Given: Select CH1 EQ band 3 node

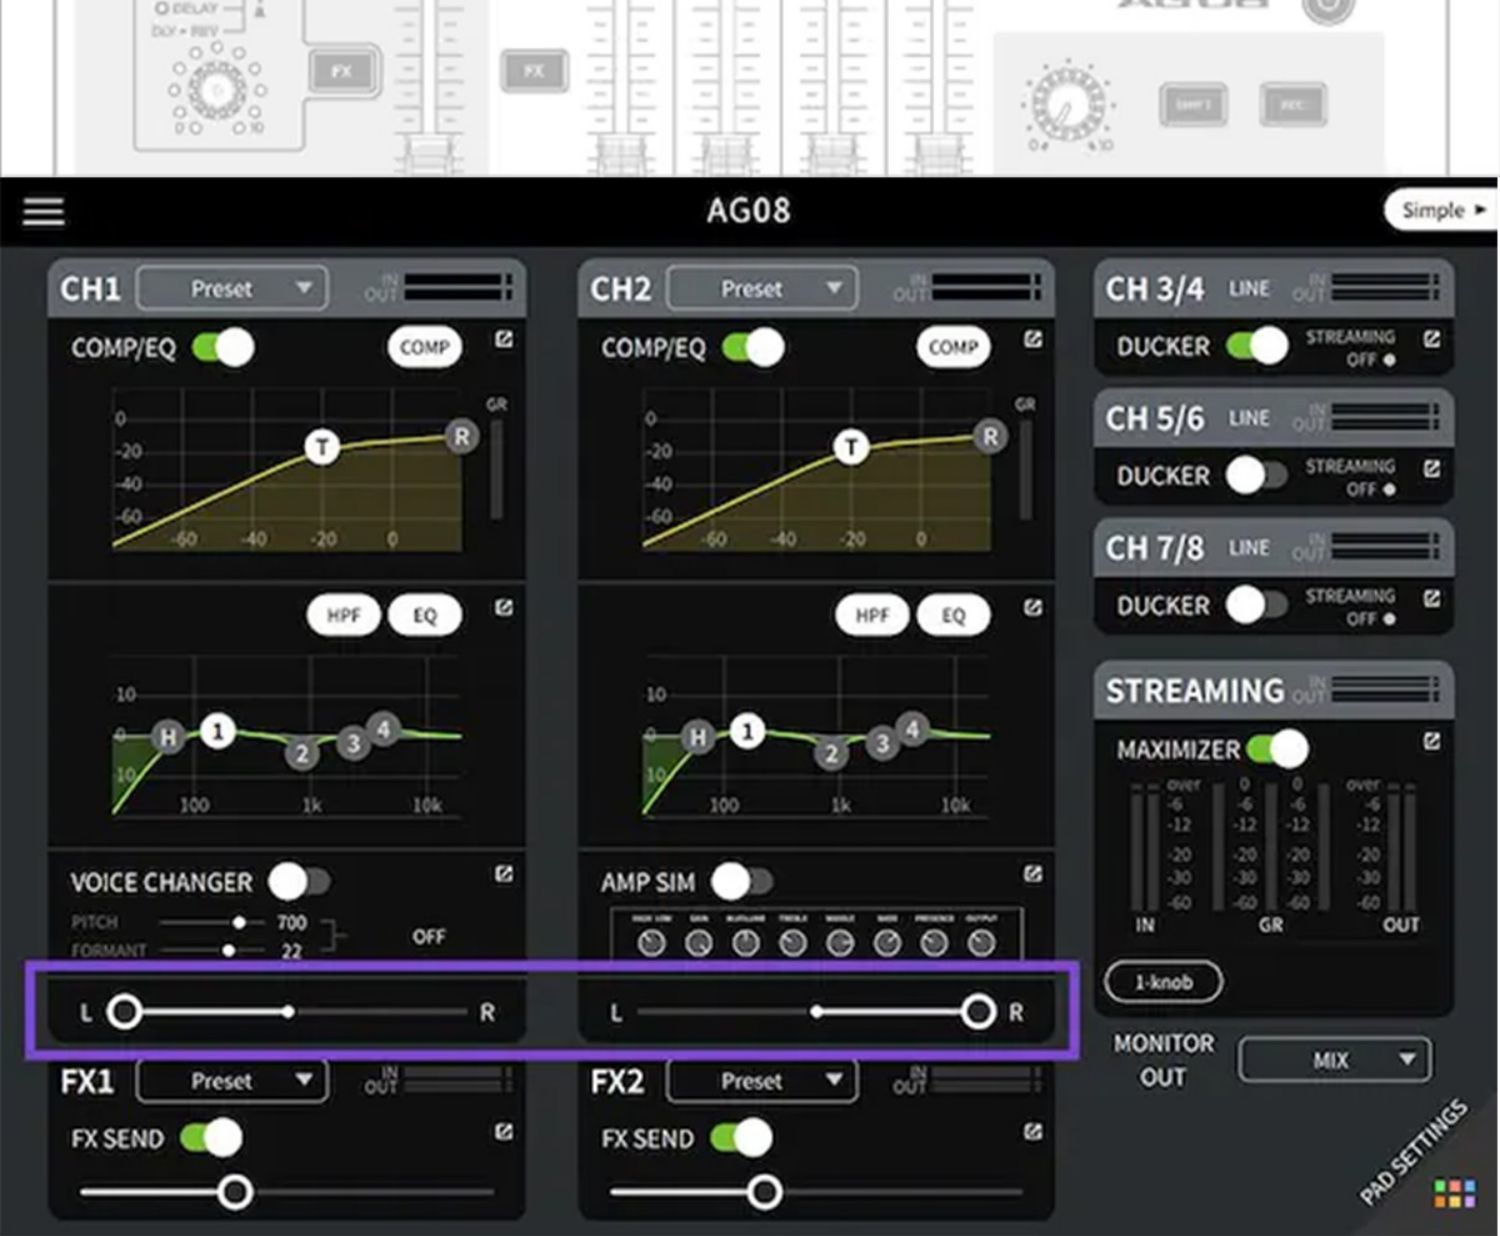Looking at the screenshot, I should 352,743.
